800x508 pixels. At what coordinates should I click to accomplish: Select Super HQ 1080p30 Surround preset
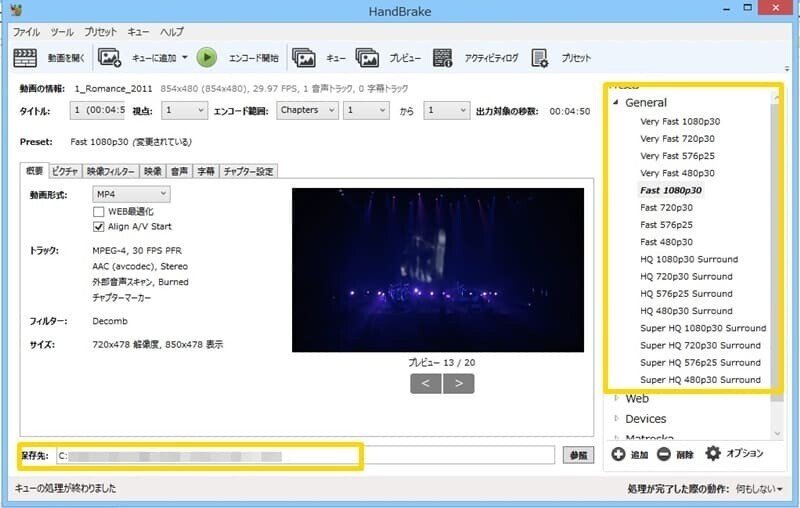point(703,328)
